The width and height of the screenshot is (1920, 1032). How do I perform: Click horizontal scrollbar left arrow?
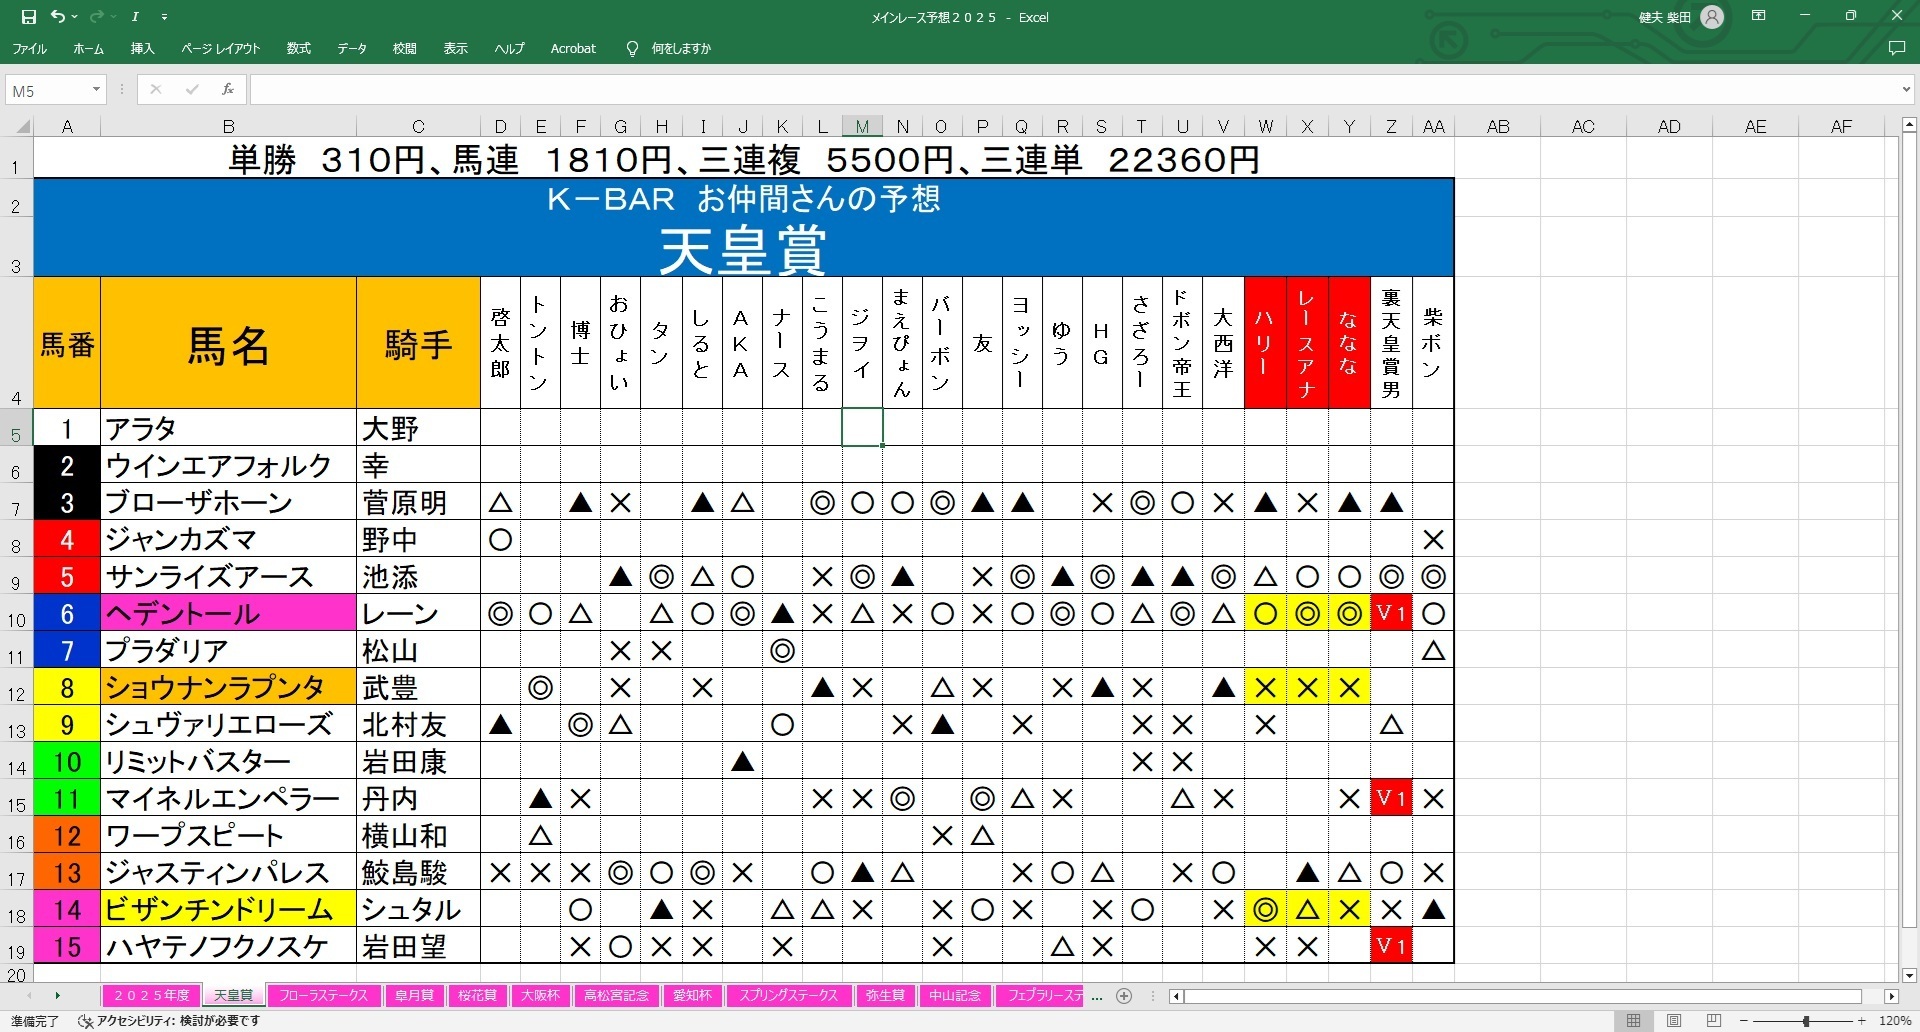pos(1177,996)
